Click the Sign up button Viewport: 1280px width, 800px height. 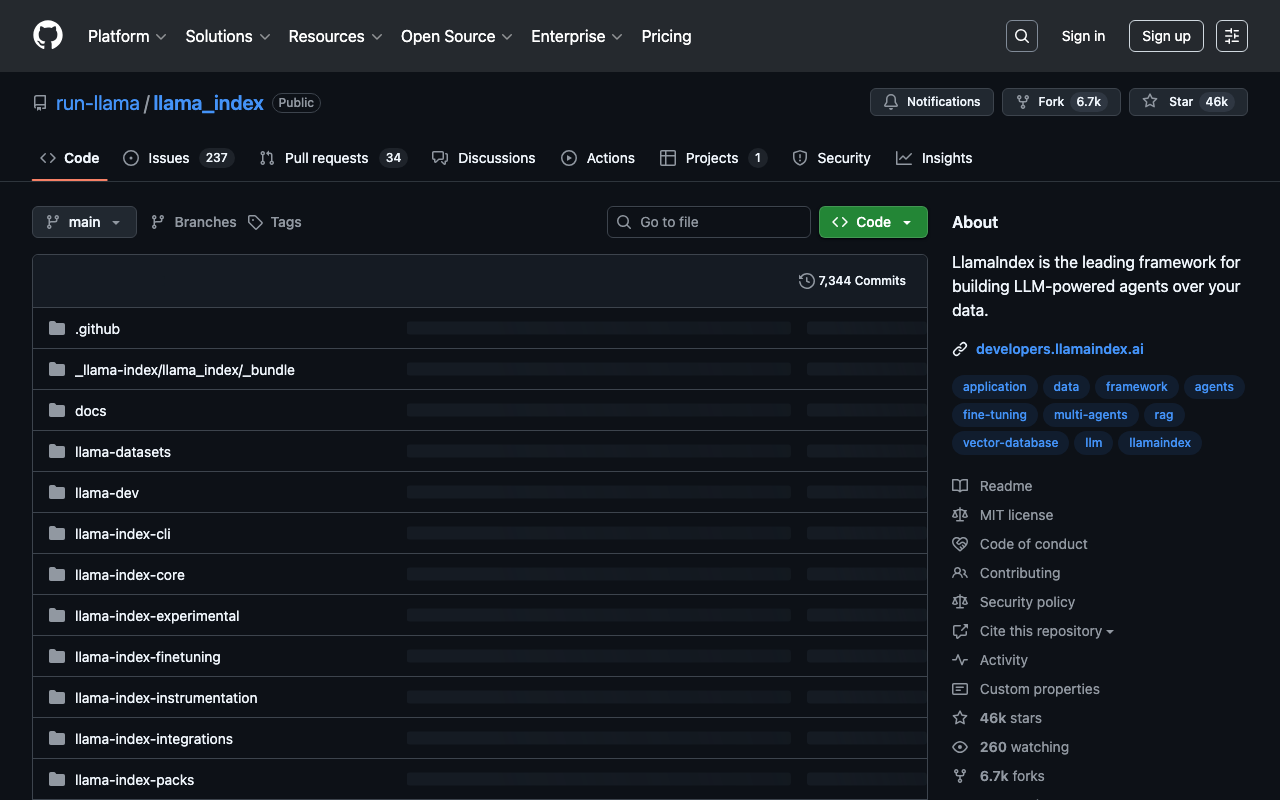click(1166, 36)
